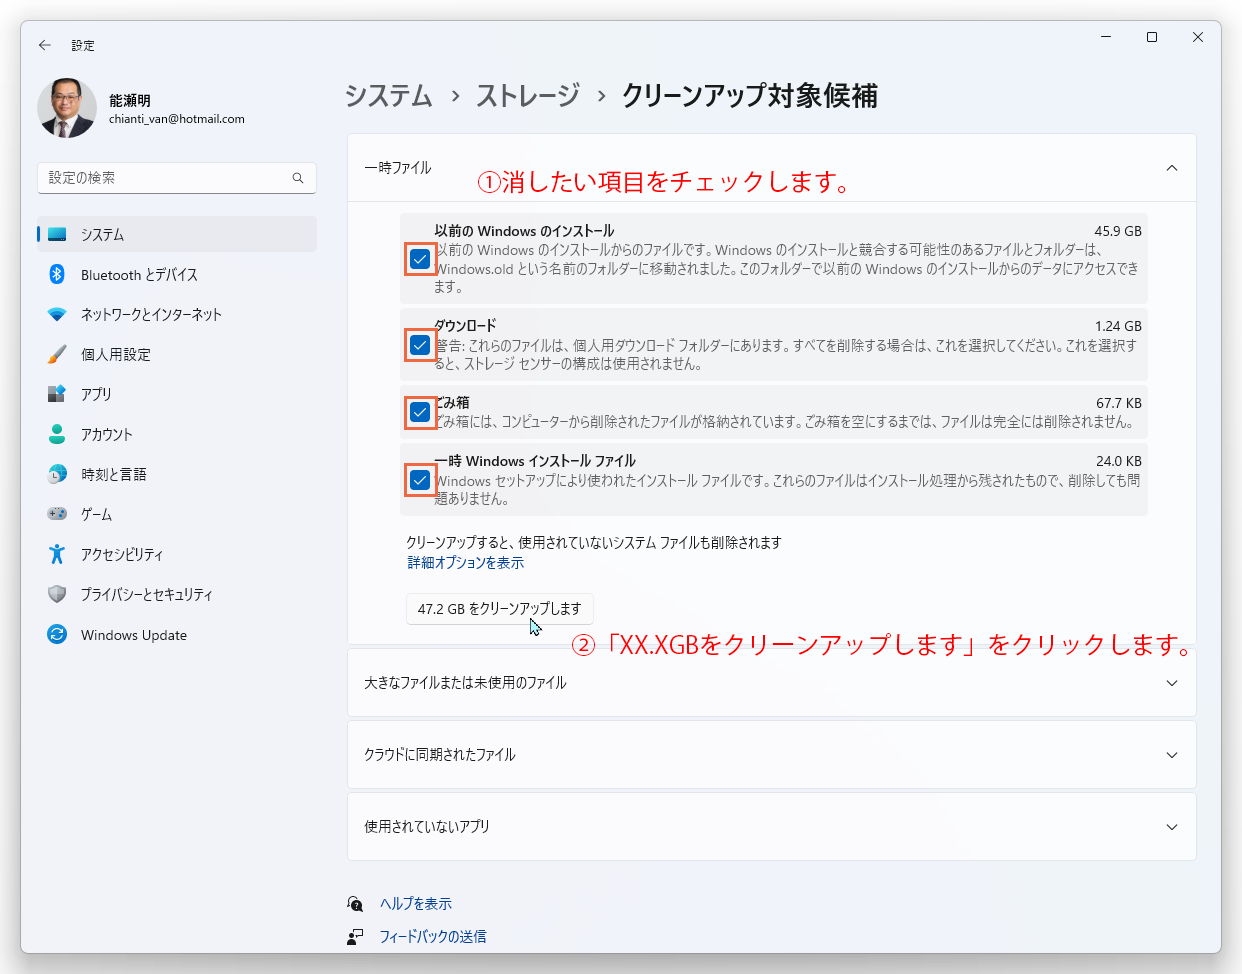Select 時刻と言語 in sidebar

[177, 474]
